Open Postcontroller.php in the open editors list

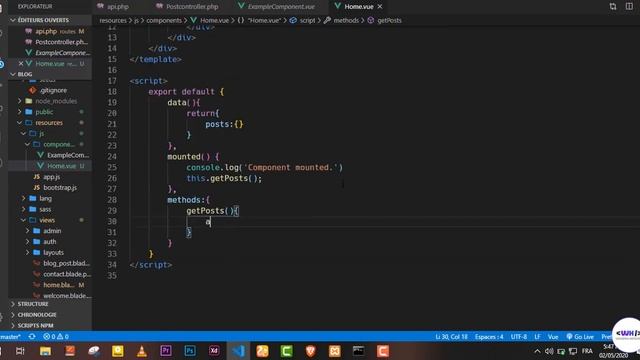[x=50, y=42]
